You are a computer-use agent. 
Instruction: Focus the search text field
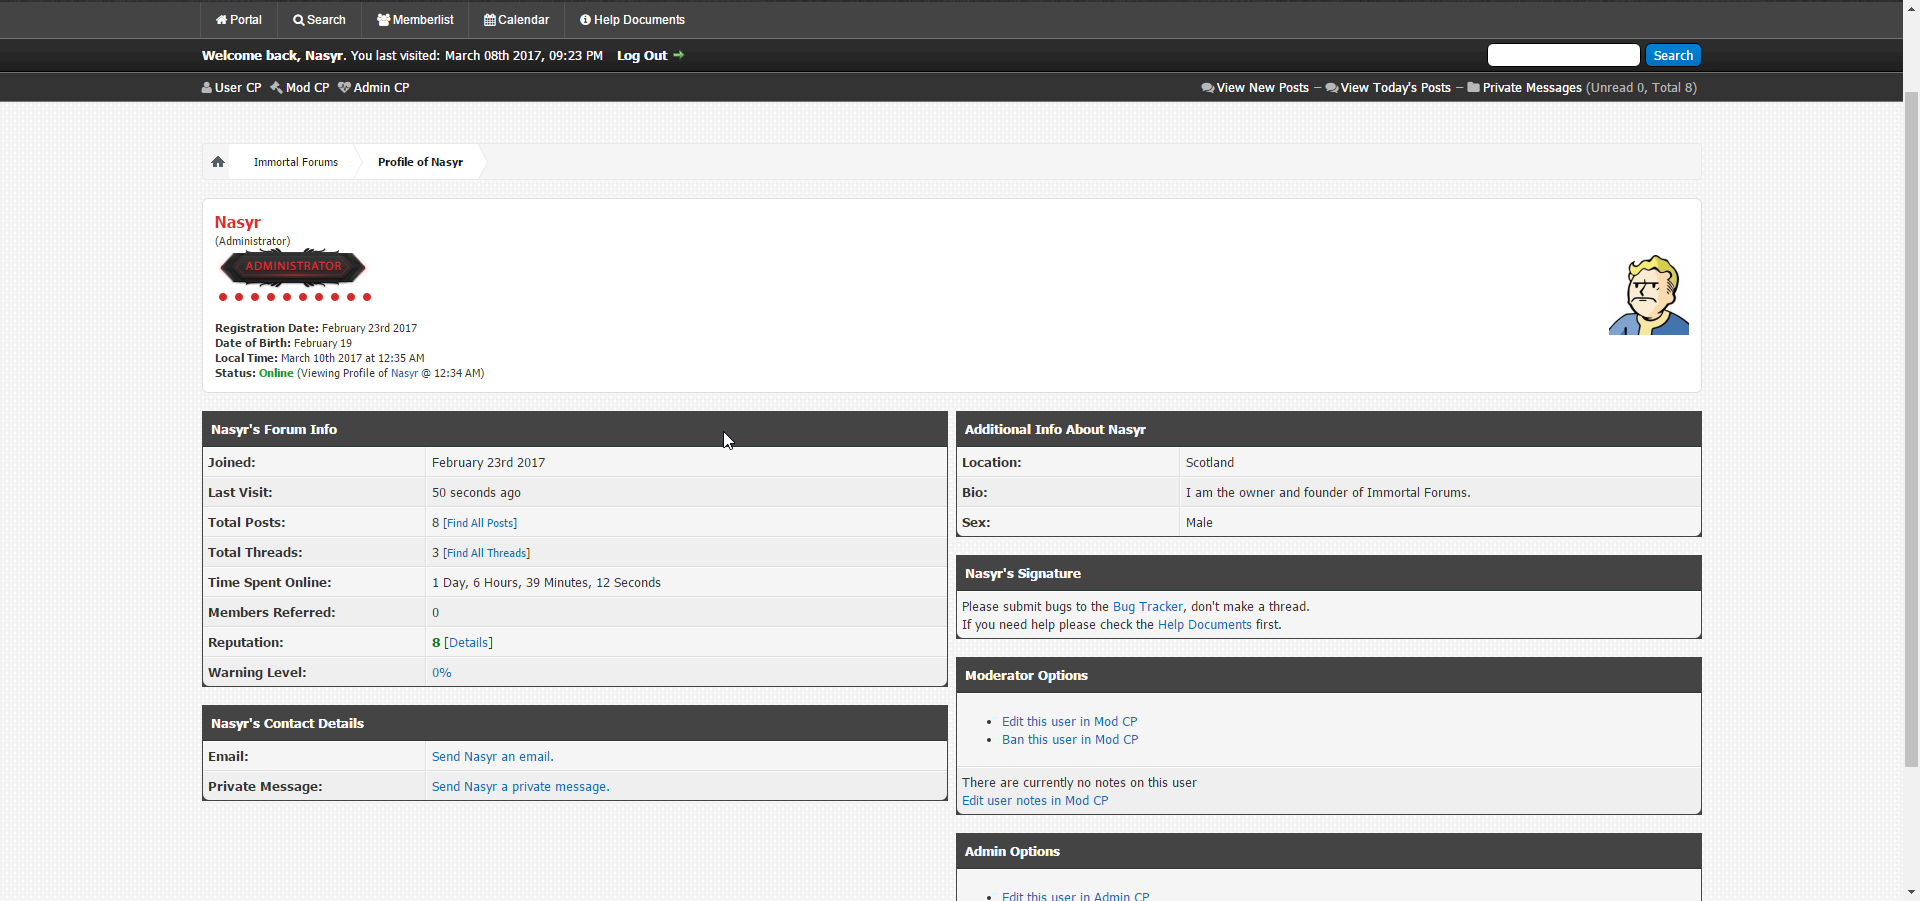pos(1563,56)
